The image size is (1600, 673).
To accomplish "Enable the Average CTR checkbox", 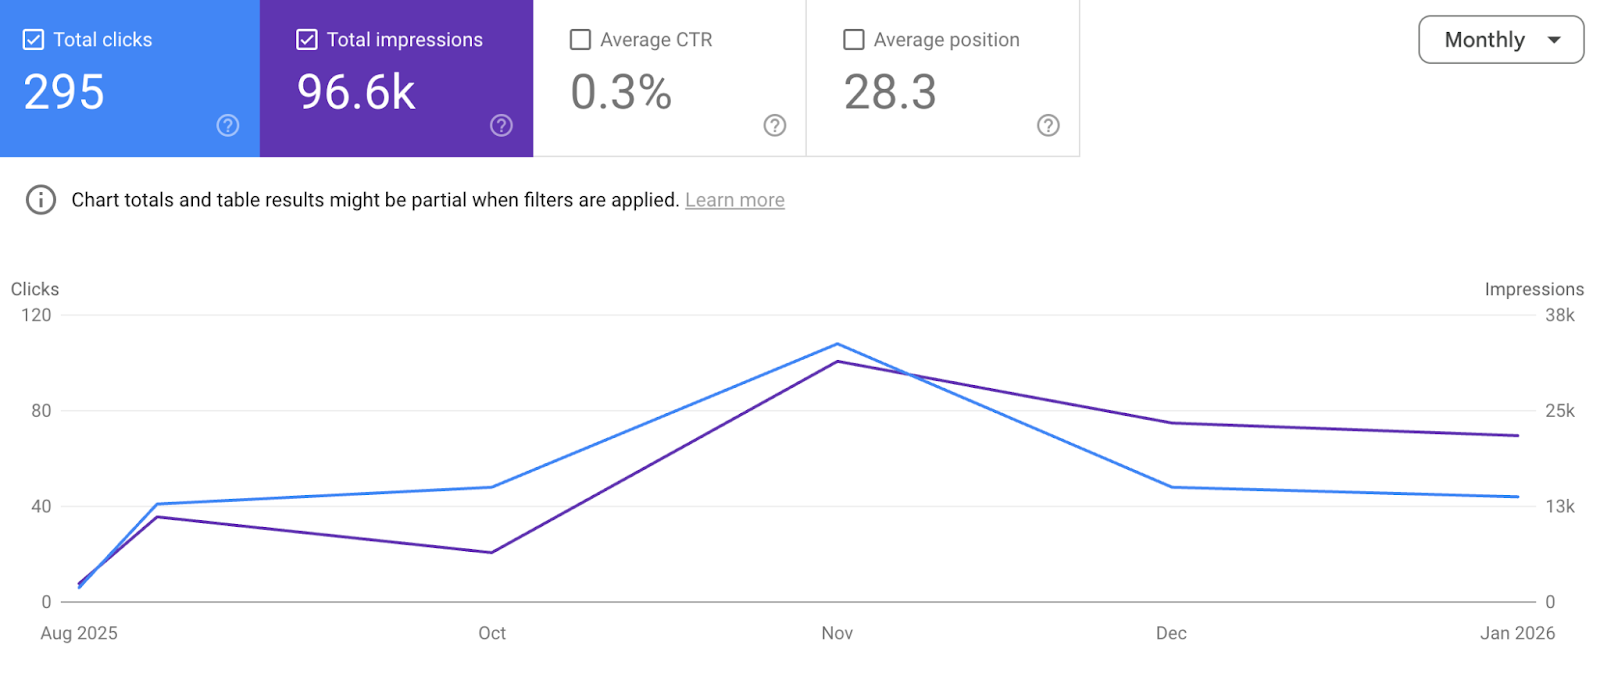I will pos(580,39).
